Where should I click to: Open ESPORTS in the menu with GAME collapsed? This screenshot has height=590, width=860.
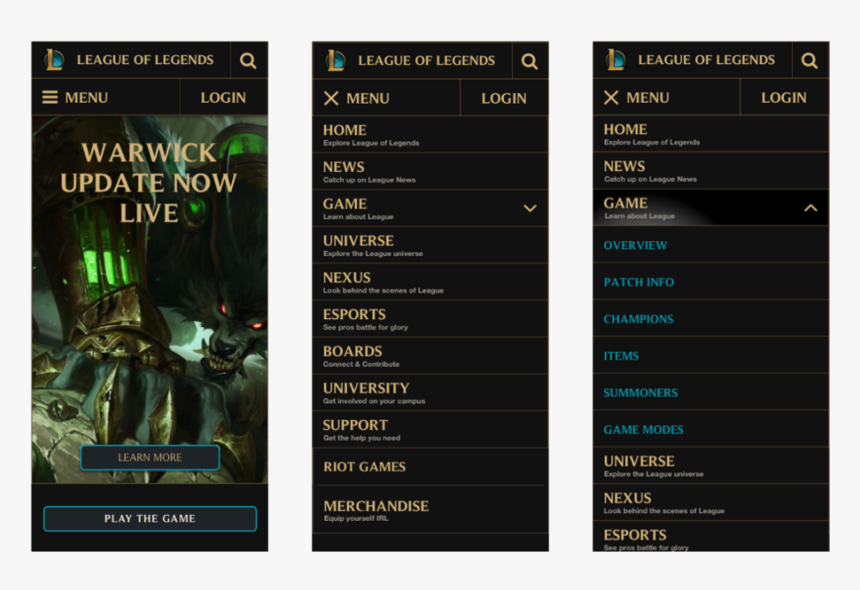click(430, 319)
